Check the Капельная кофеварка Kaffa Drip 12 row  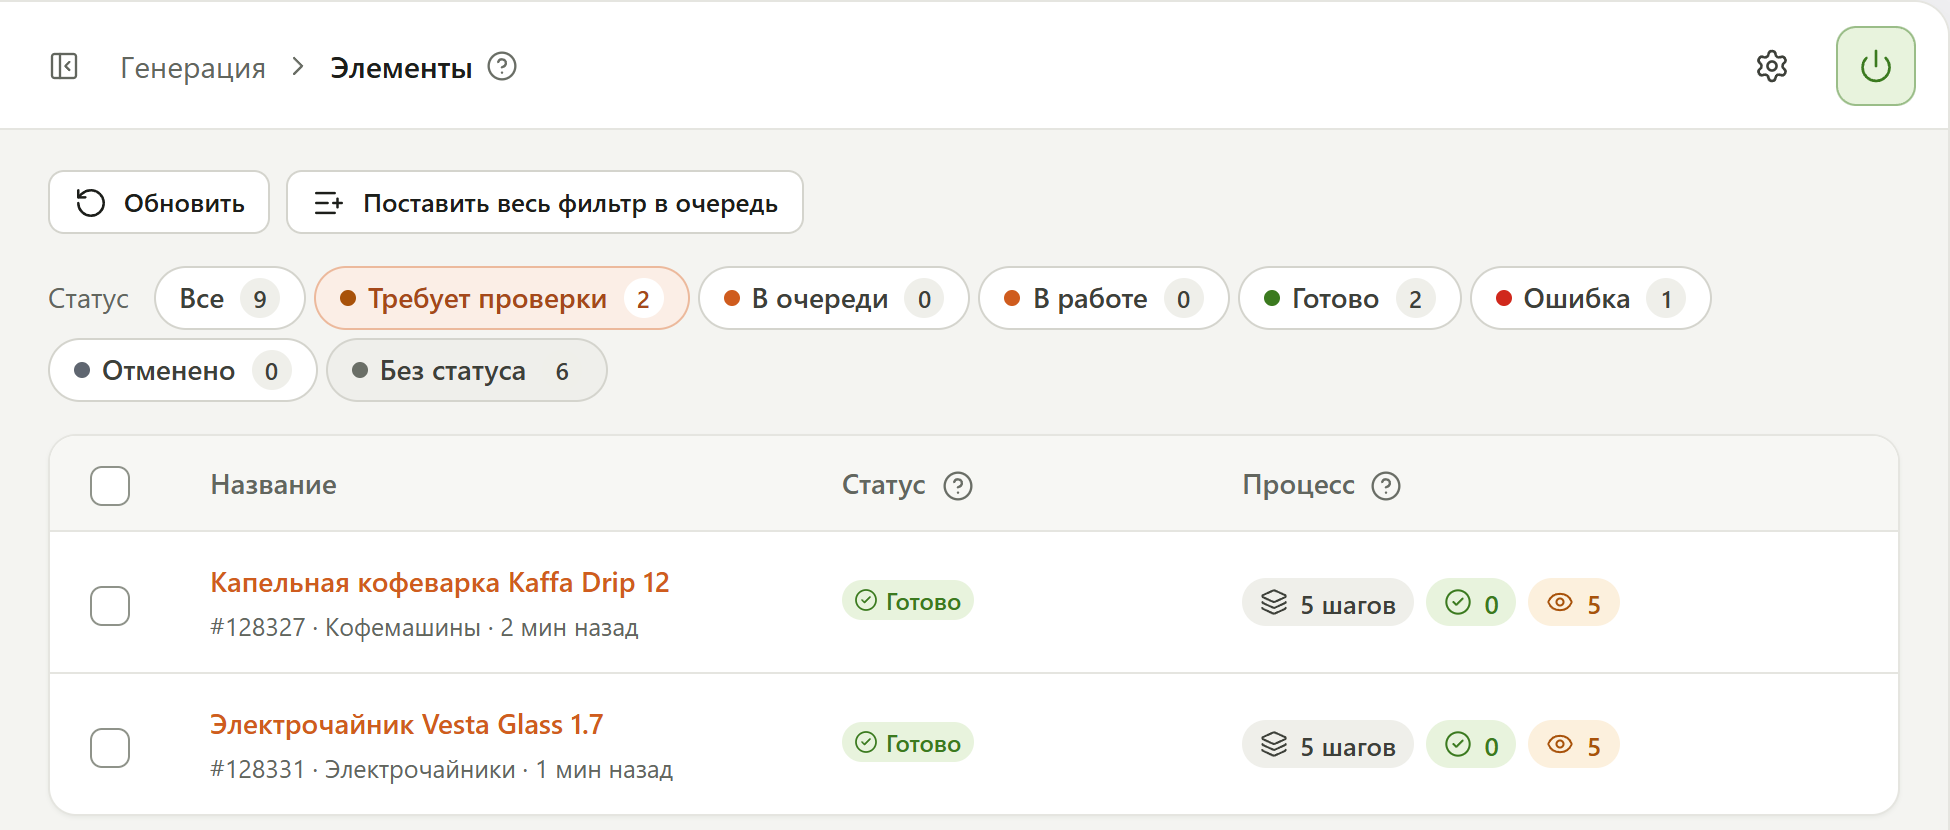click(110, 606)
